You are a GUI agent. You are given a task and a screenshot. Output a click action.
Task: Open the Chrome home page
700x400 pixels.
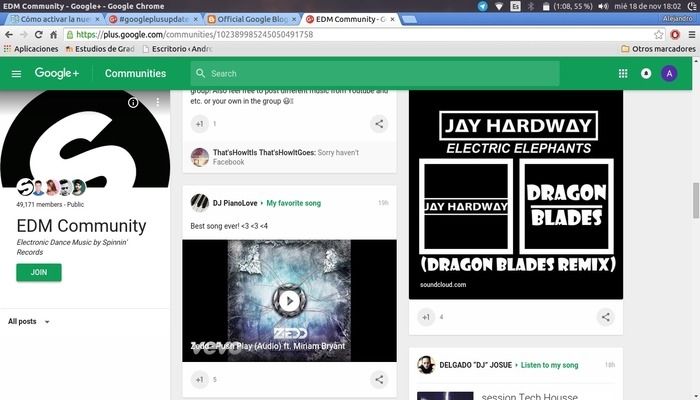pos(54,34)
